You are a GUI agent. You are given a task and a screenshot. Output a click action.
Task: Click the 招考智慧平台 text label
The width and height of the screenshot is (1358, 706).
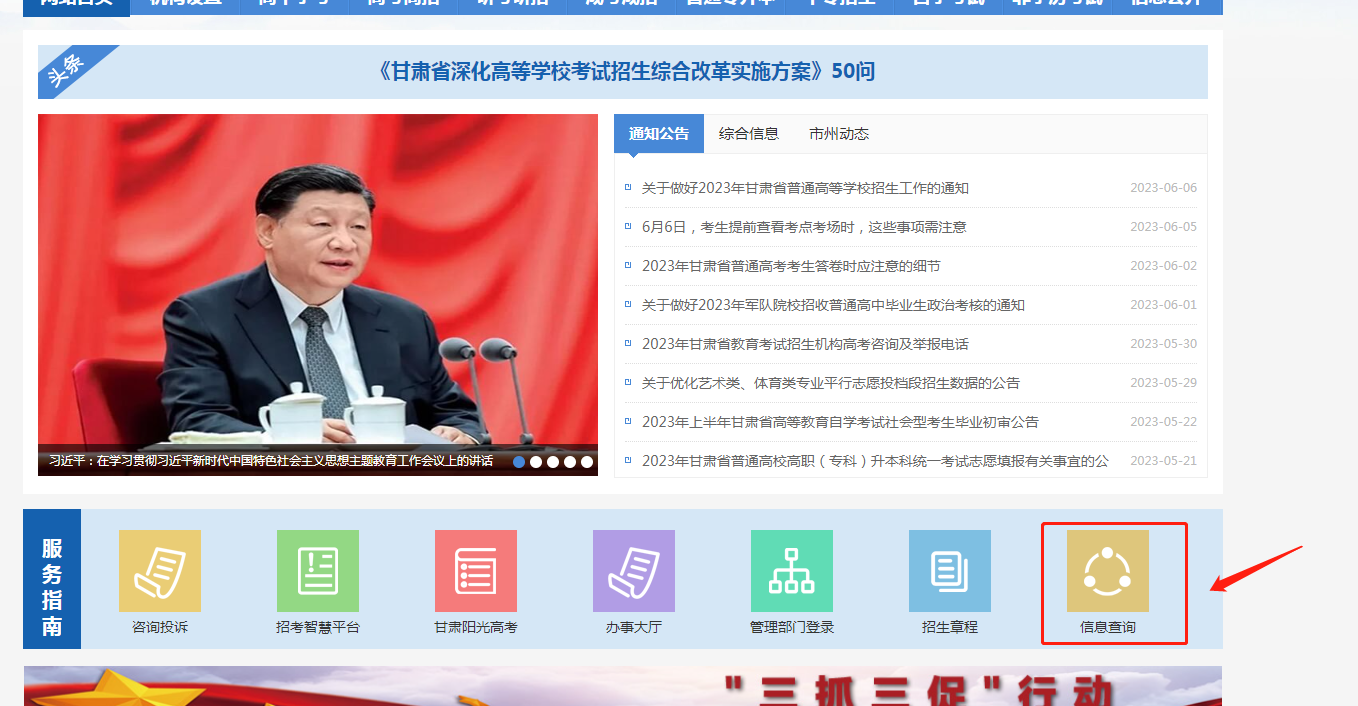pos(318,628)
